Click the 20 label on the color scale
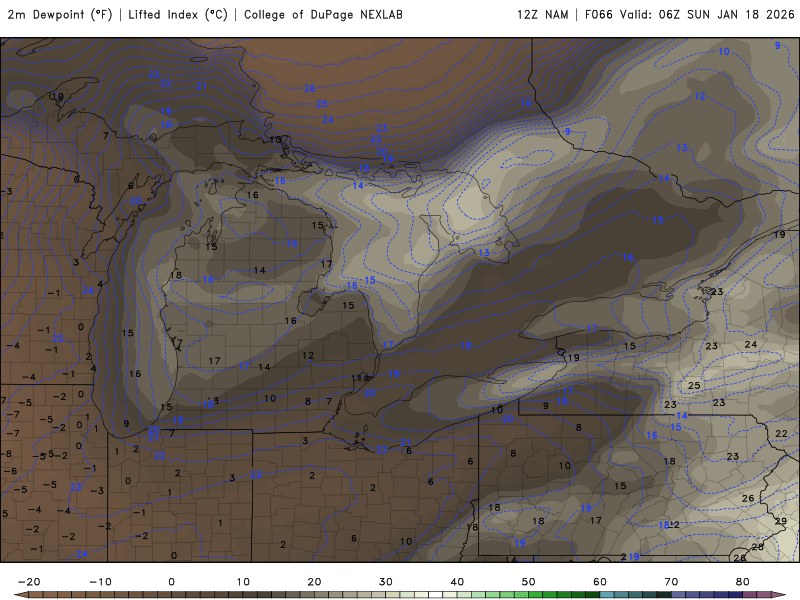This screenshot has width=800, height=600. tap(314, 582)
